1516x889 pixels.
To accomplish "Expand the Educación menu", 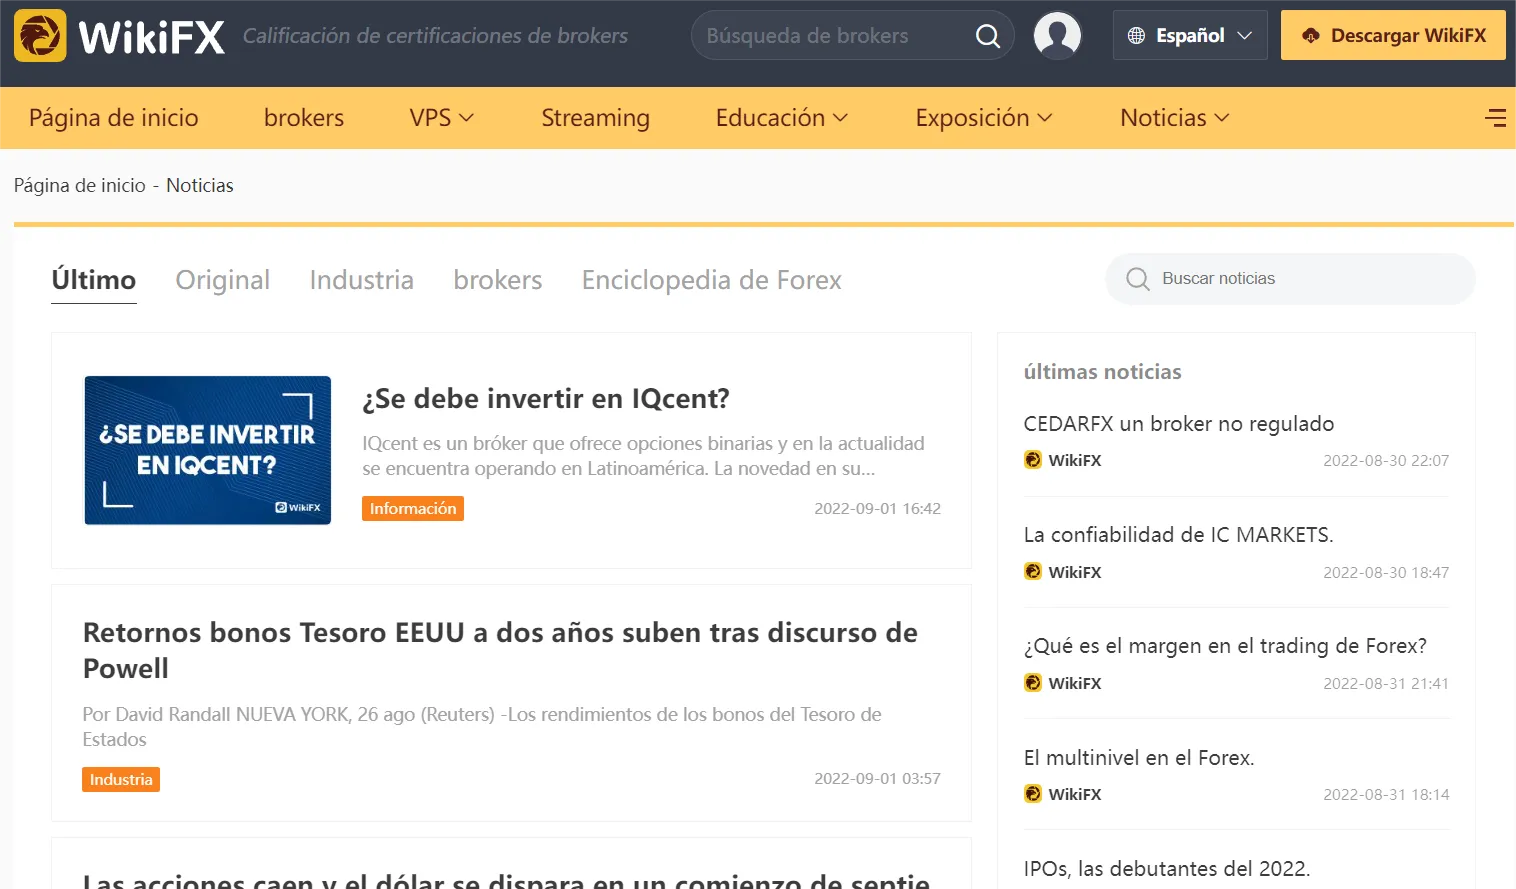I will (x=782, y=118).
